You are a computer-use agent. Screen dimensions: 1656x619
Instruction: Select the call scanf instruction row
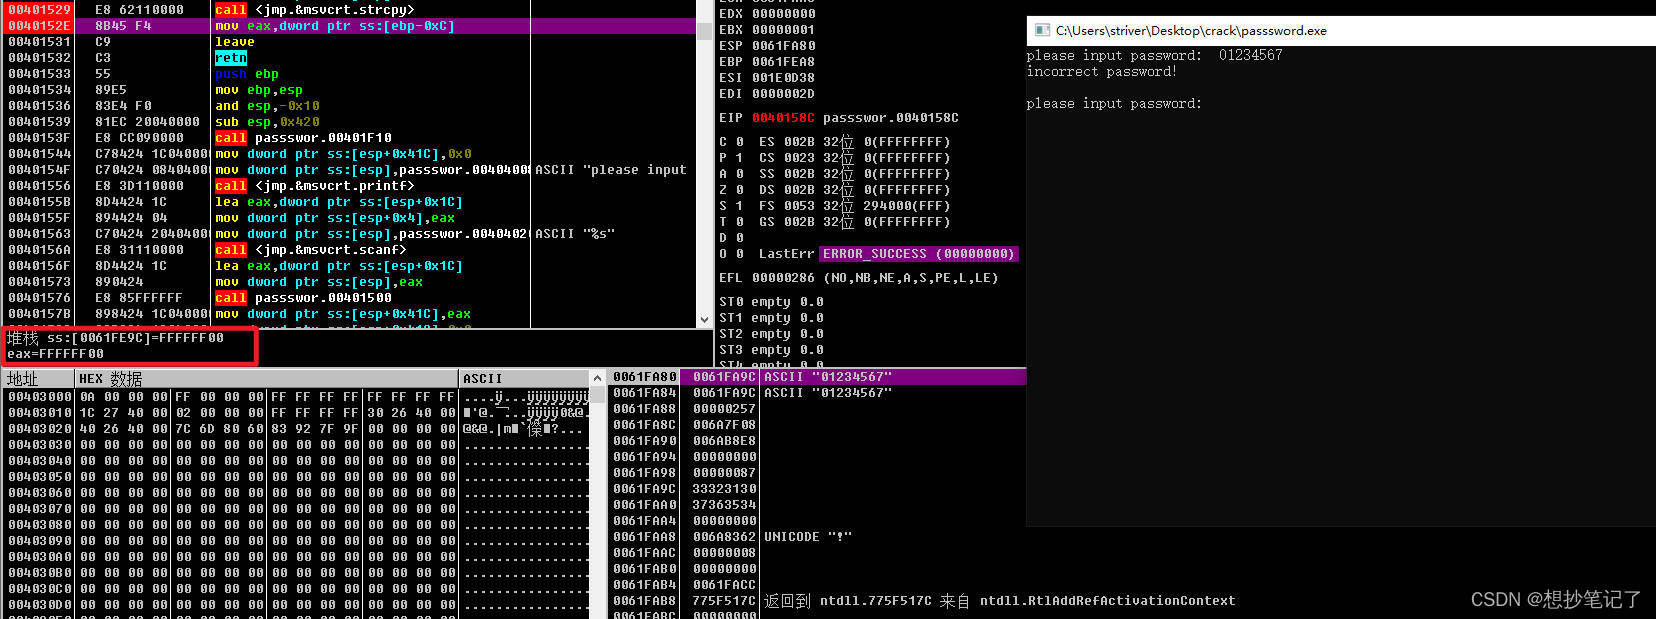point(350,250)
